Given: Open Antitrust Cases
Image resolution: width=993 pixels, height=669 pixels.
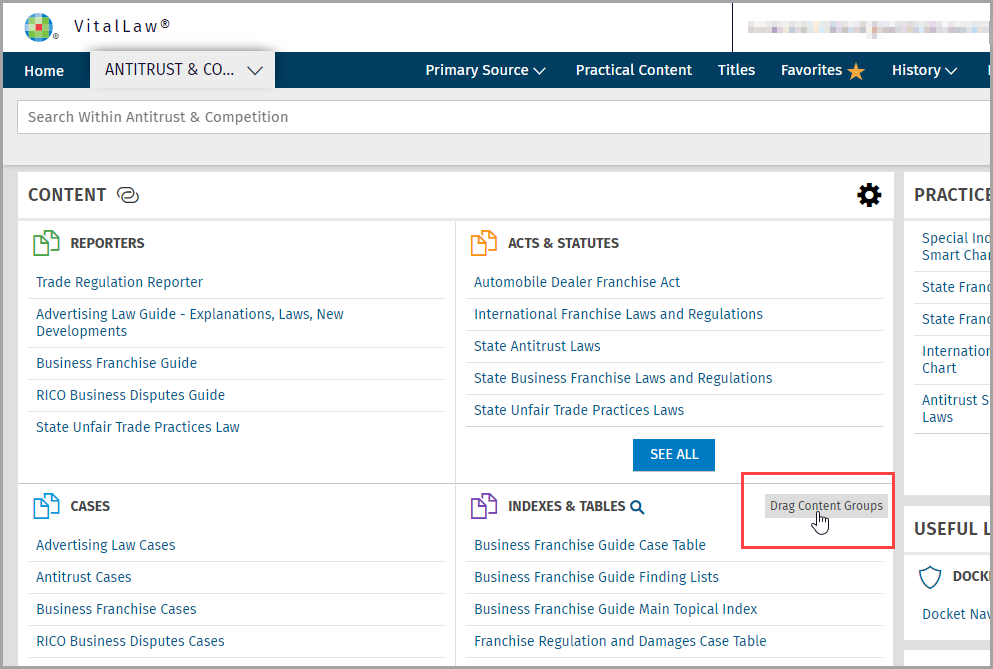Looking at the screenshot, I should pos(84,577).
